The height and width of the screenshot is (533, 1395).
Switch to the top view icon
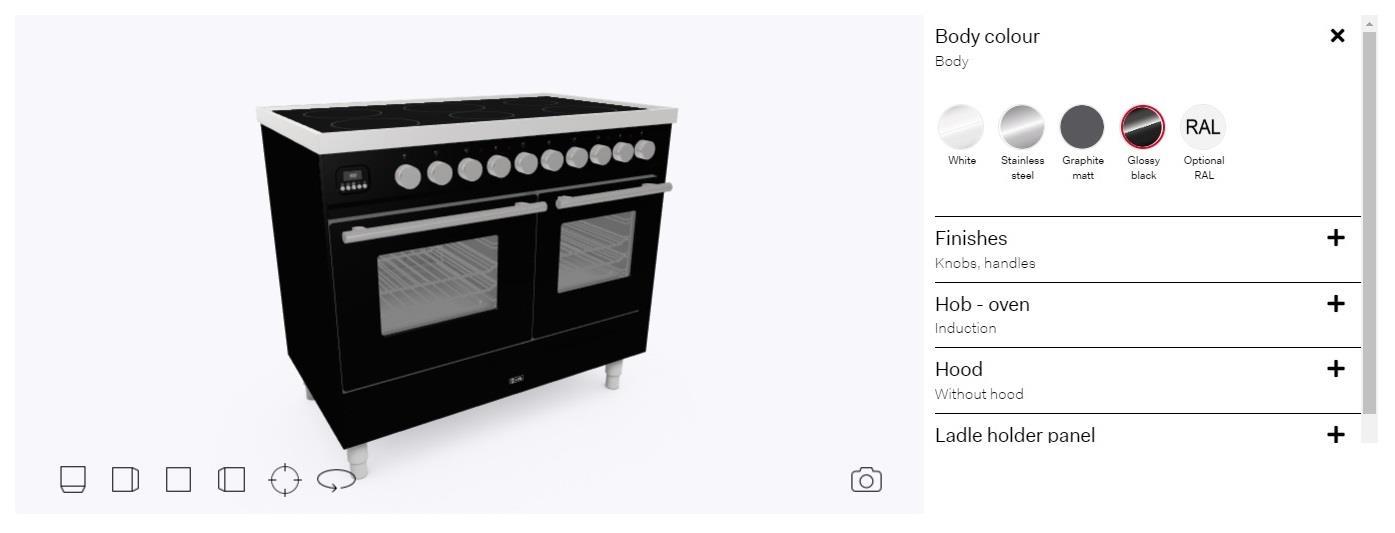(73, 480)
